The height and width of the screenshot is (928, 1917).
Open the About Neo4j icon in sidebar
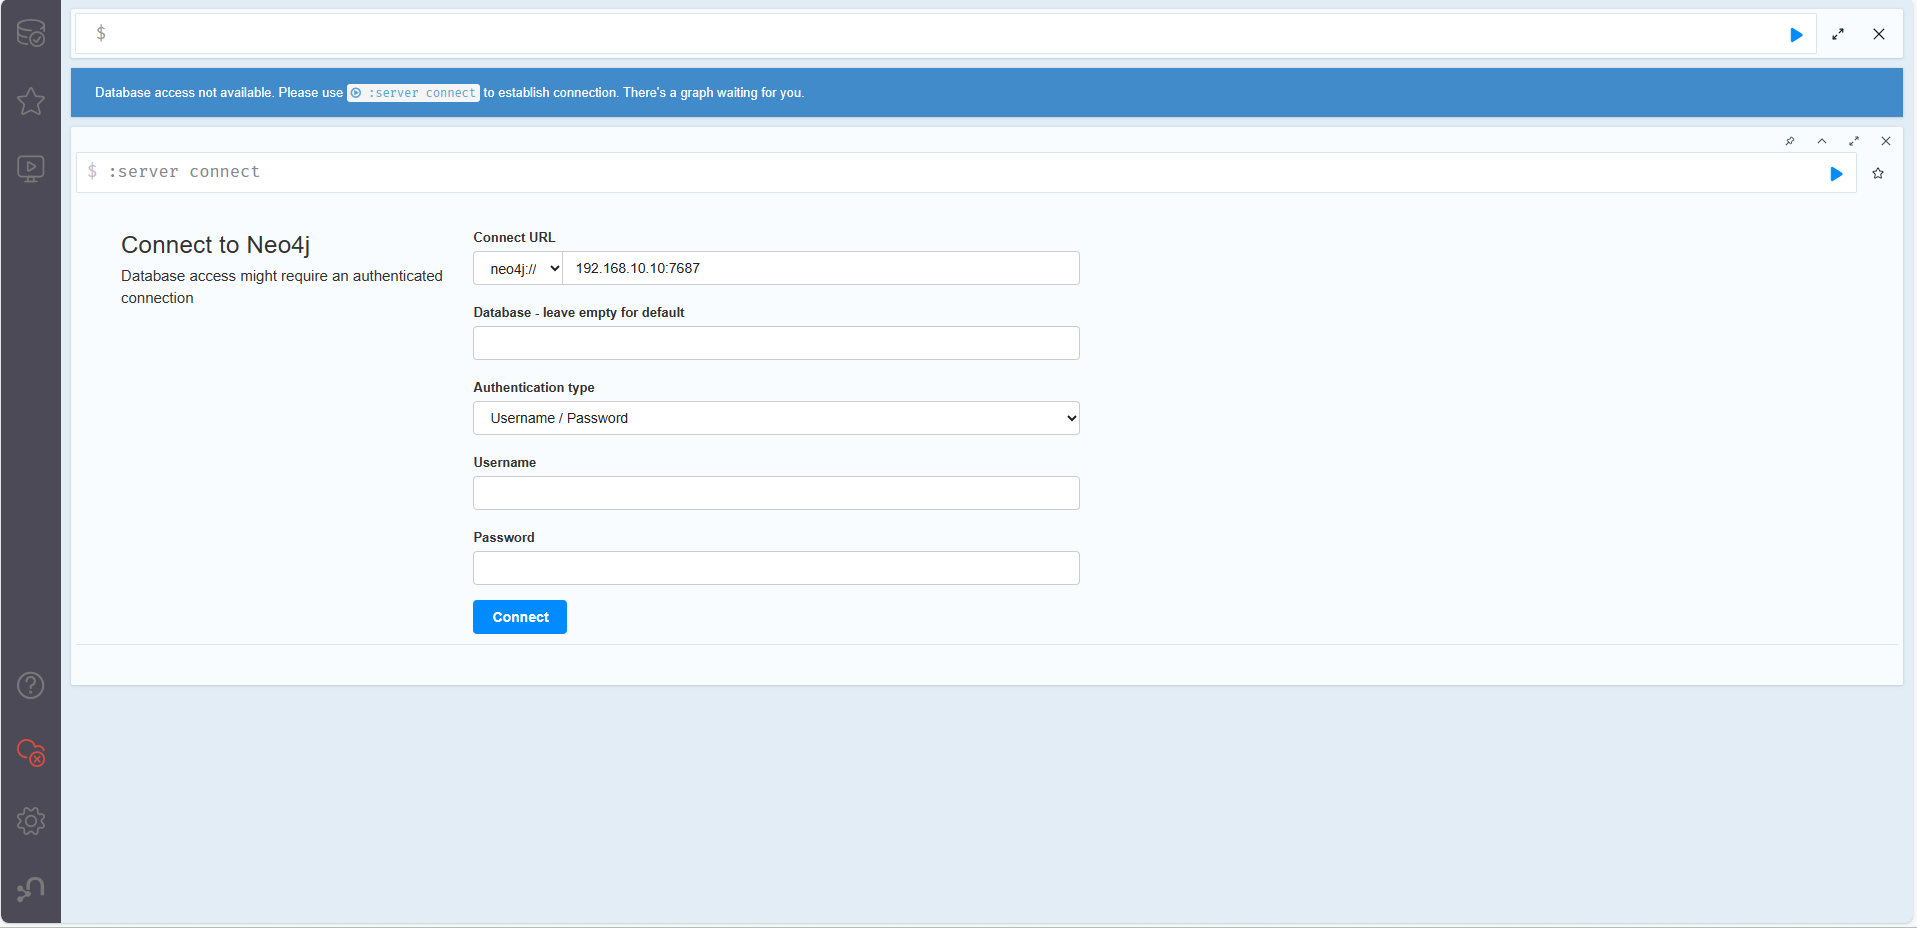[x=31, y=889]
